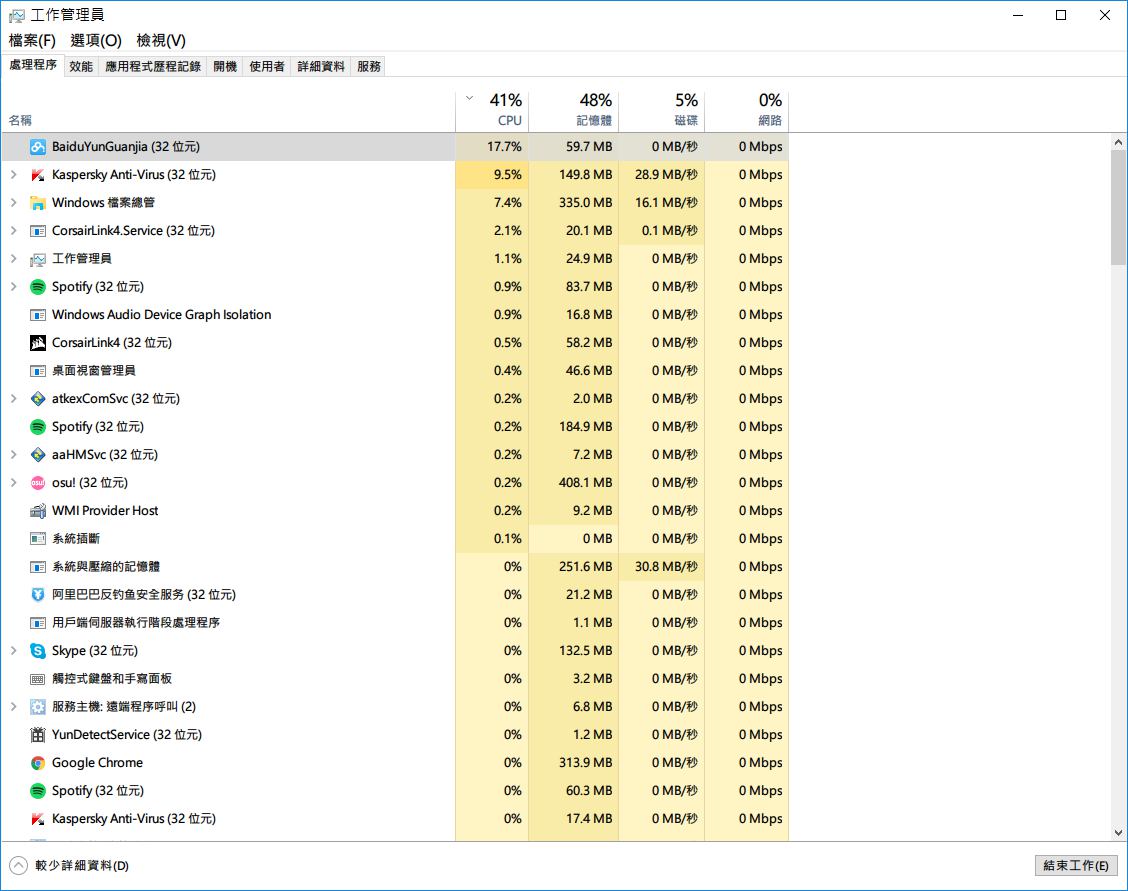Image resolution: width=1128 pixels, height=891 pixels.
Task: Click the vertical scrollbar down arrow
Action: pos(1118,832)
